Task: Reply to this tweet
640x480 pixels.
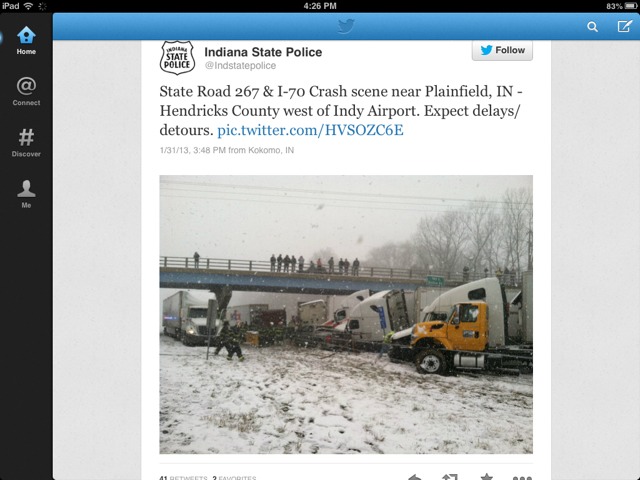Action: (415, 476)
